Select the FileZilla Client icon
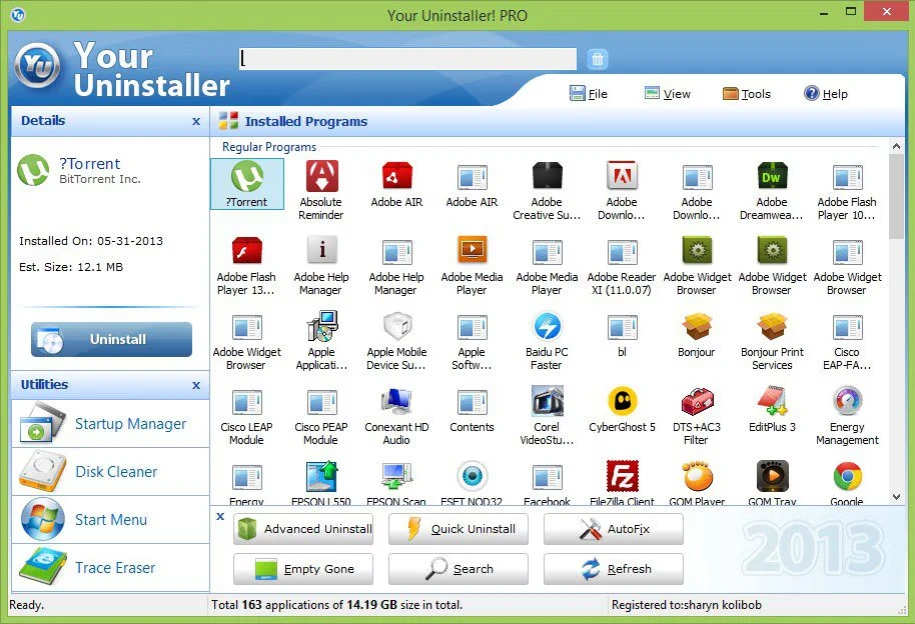The image size is (915, 624). pyautogui.click(x=622, y=477)
